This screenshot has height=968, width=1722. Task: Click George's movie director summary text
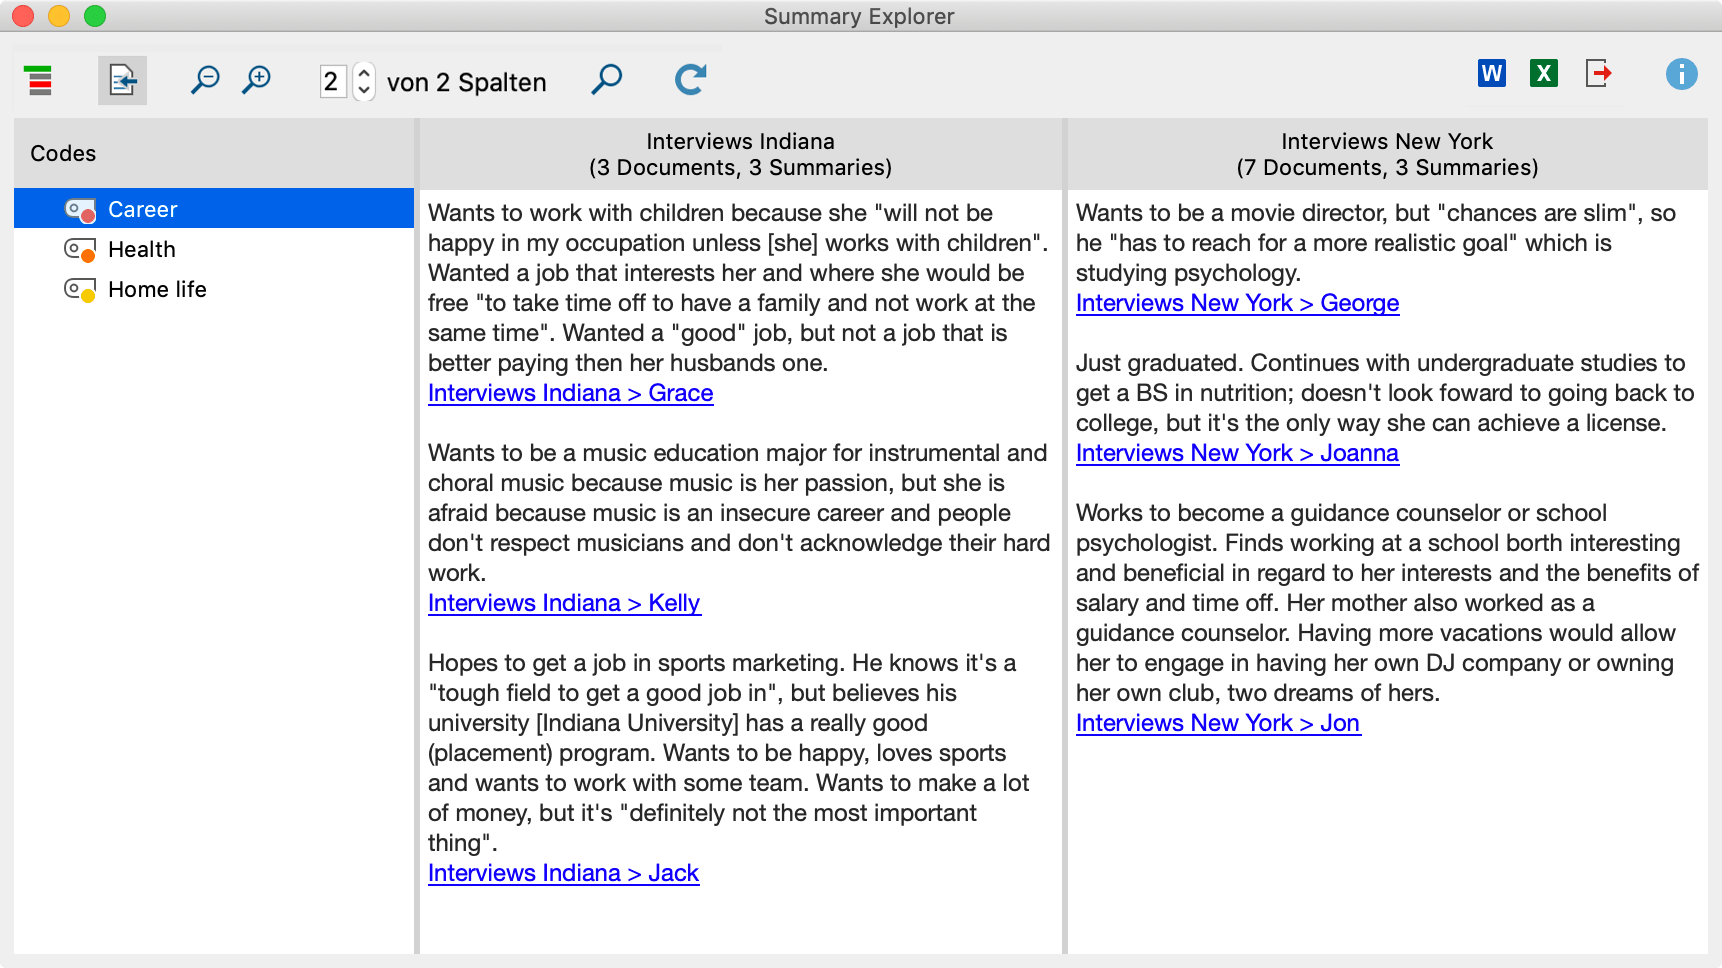click(x=1376, y=243)
